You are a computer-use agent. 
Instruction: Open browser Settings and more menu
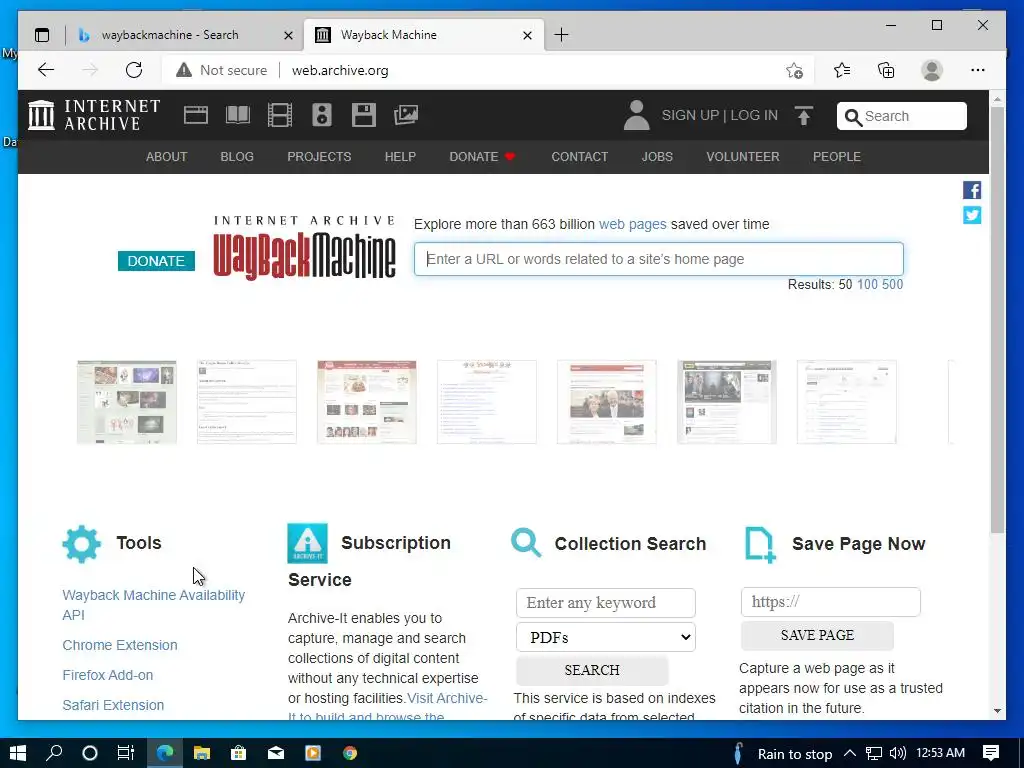pyautogui.click(x=978, y=70)
